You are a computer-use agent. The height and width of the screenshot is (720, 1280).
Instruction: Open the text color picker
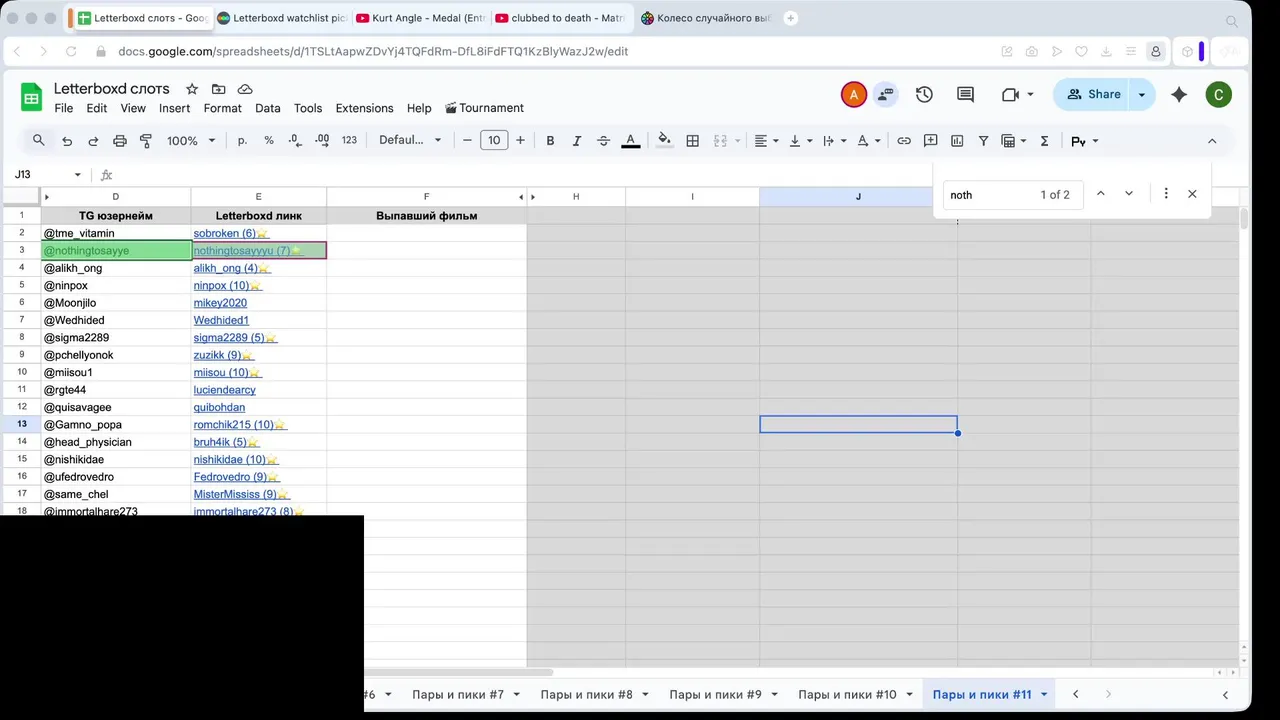click(x=631, y=141)
